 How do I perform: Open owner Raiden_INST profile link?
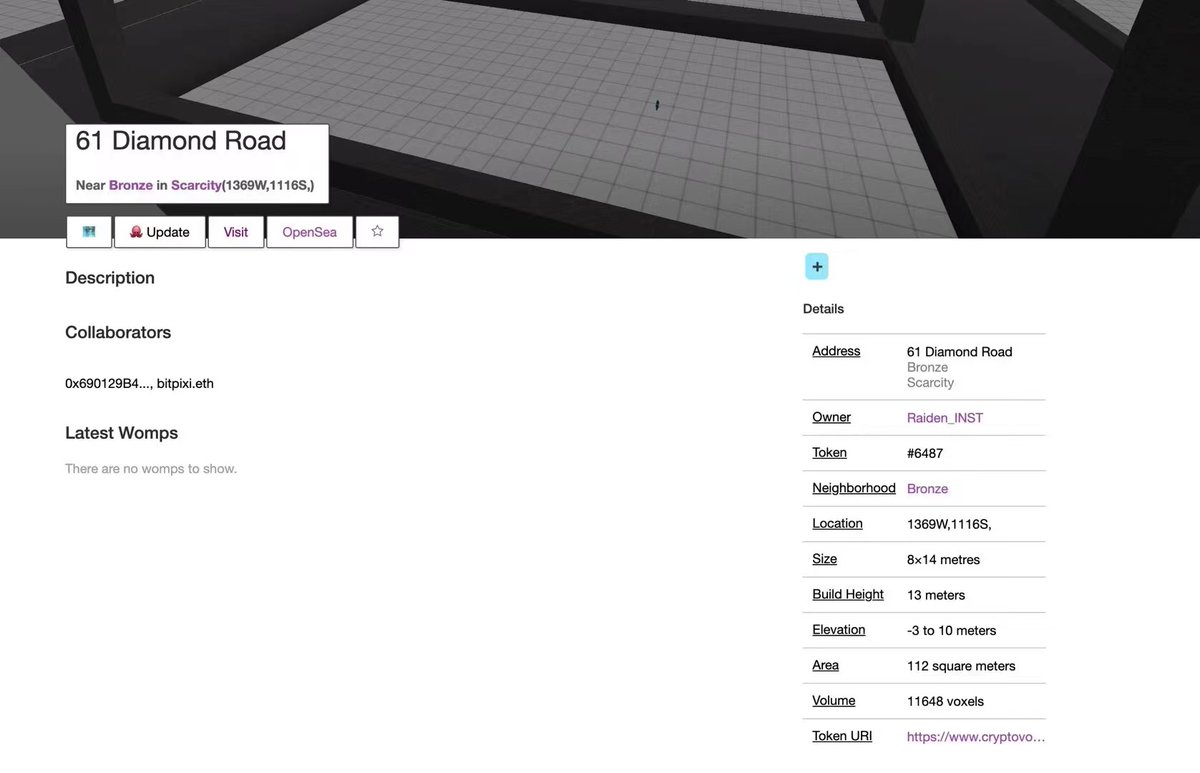945,418
